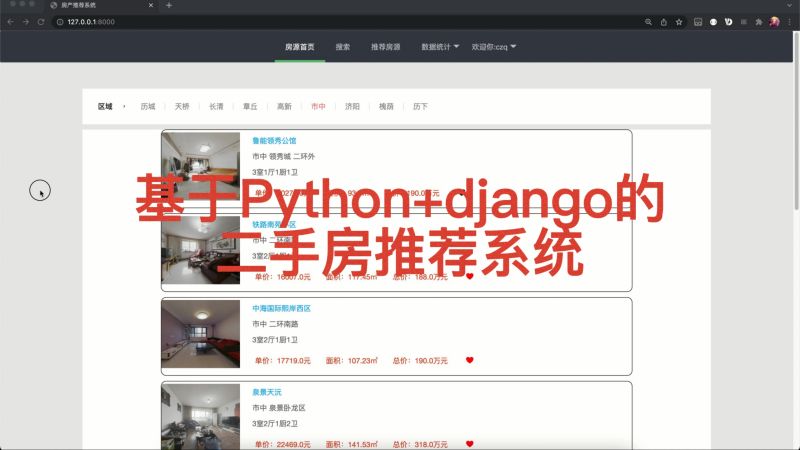
Task: Select the highlighted 市中 district
Action: [318, 107]
